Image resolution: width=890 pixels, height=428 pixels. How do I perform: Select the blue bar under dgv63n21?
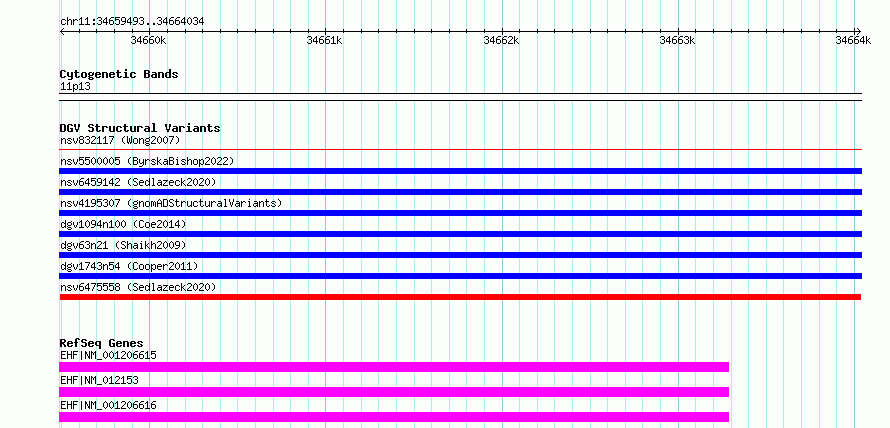click(x=461, y=255)
